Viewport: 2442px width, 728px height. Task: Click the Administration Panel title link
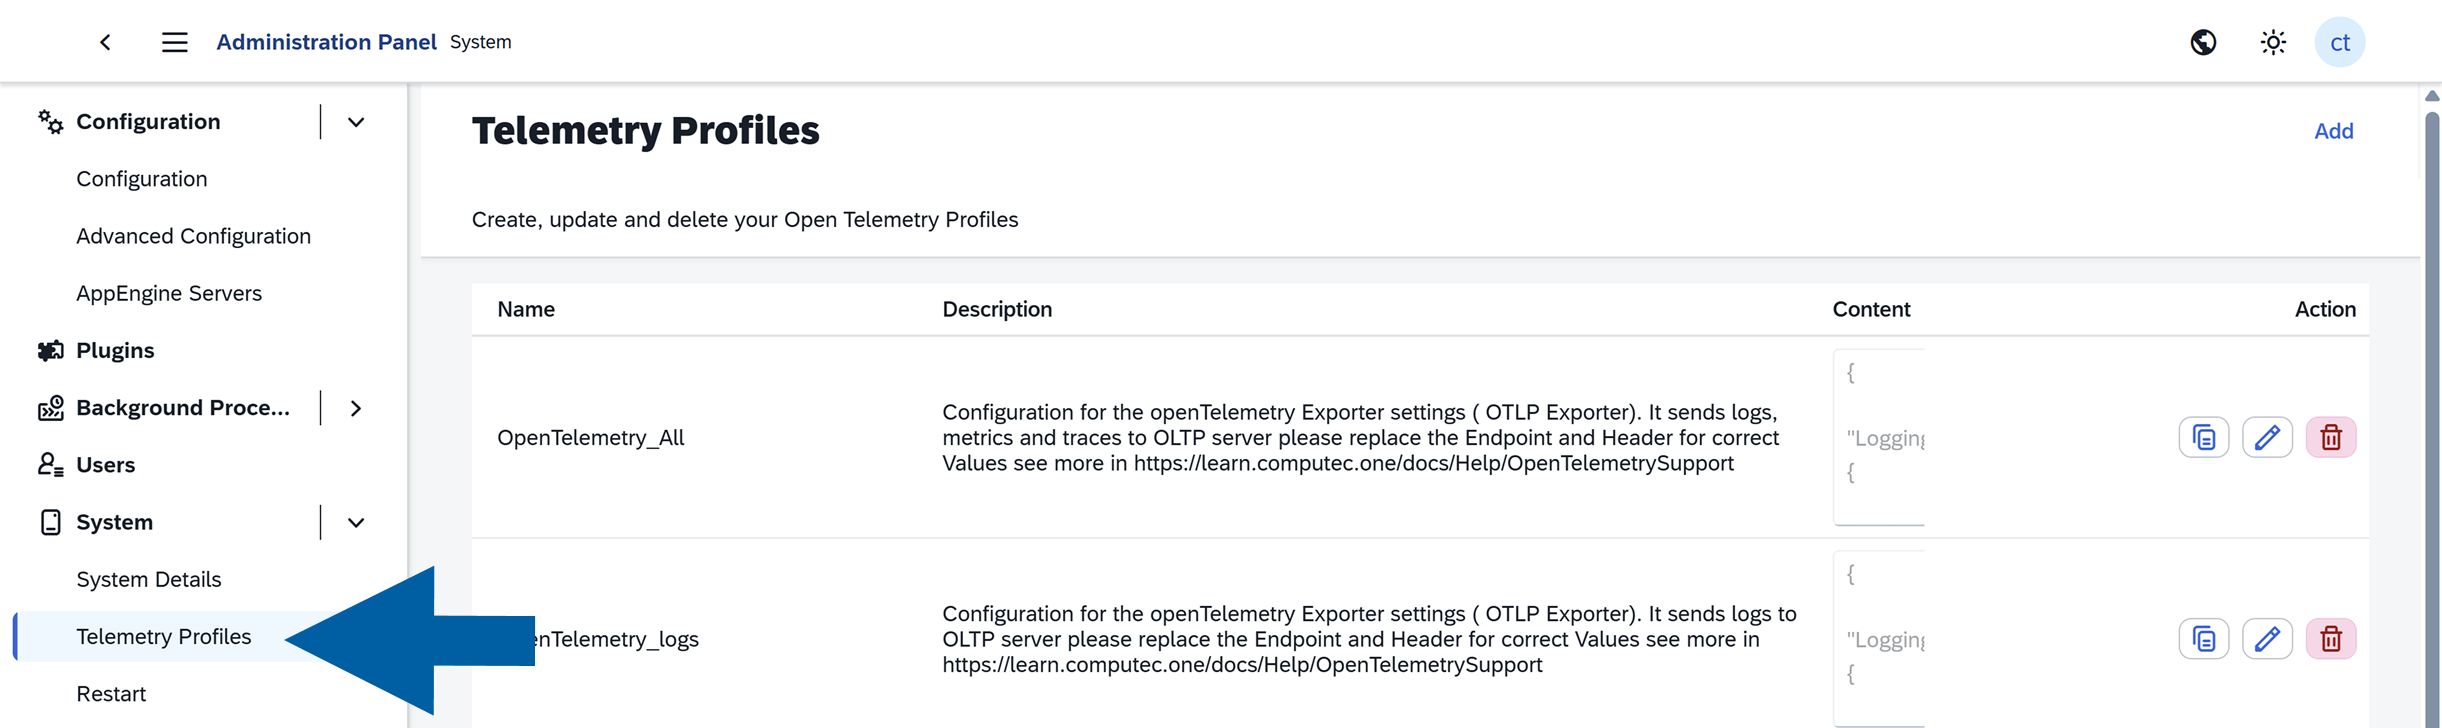click(326, 42)
